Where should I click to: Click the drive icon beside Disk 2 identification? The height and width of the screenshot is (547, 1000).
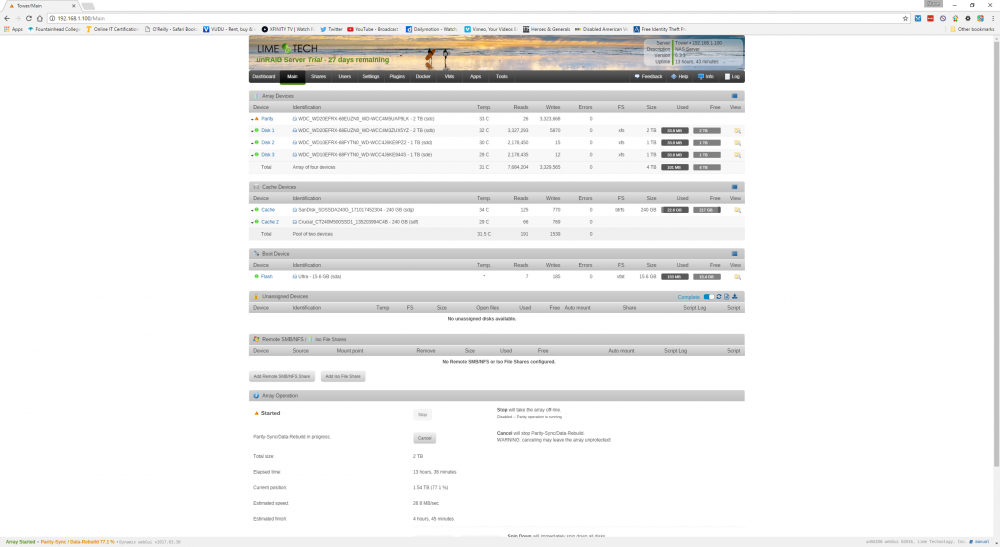click(295, 143)
